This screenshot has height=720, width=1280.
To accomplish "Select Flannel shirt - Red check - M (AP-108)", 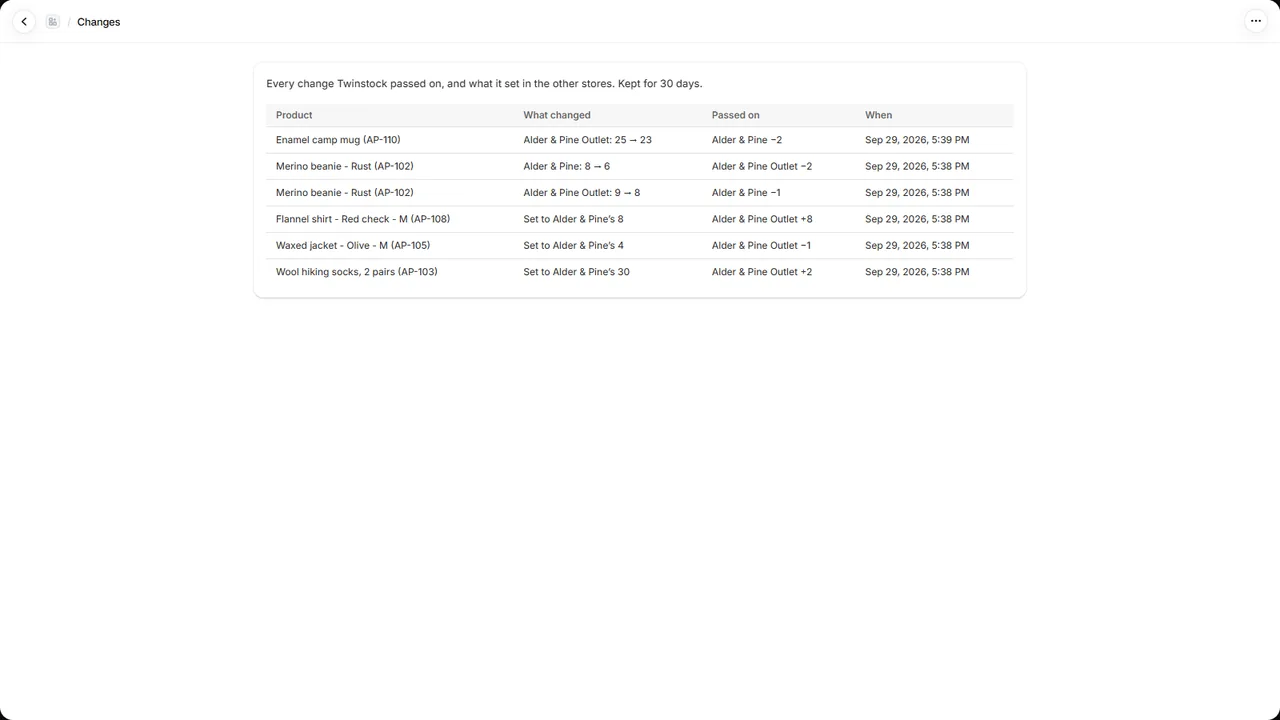I will (x=363, y=219).
